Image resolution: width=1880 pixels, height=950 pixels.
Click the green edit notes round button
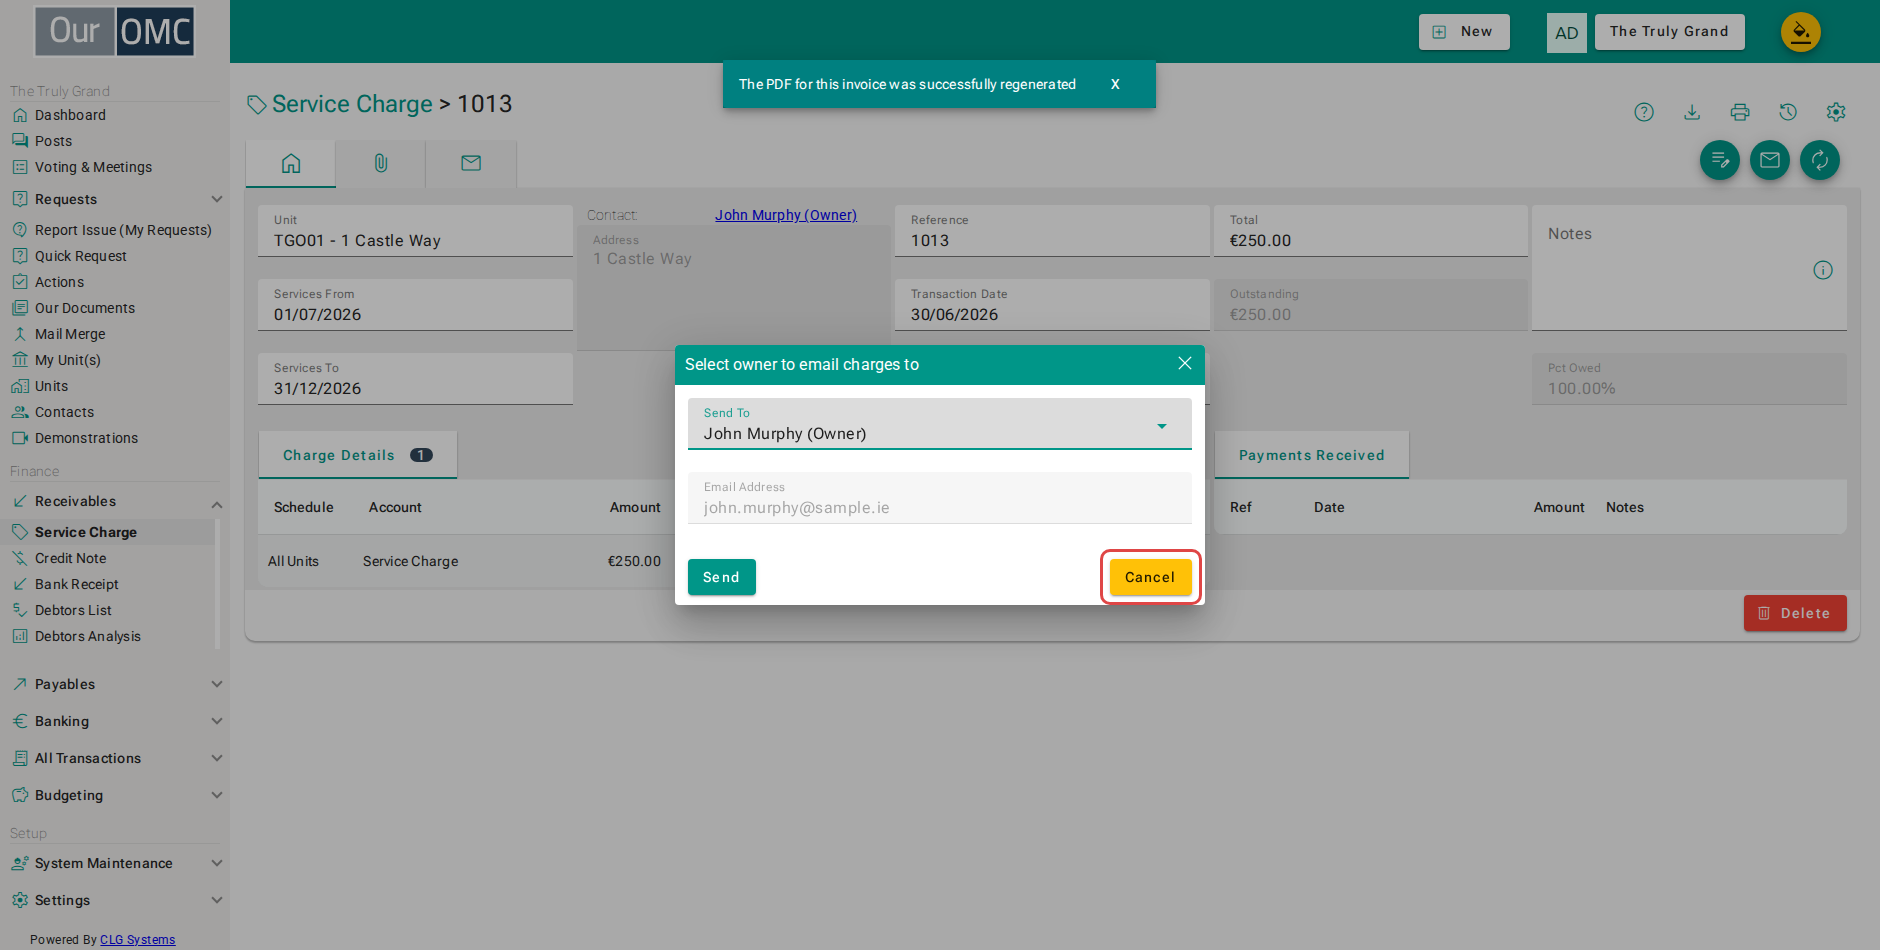tap(1720, 160)
